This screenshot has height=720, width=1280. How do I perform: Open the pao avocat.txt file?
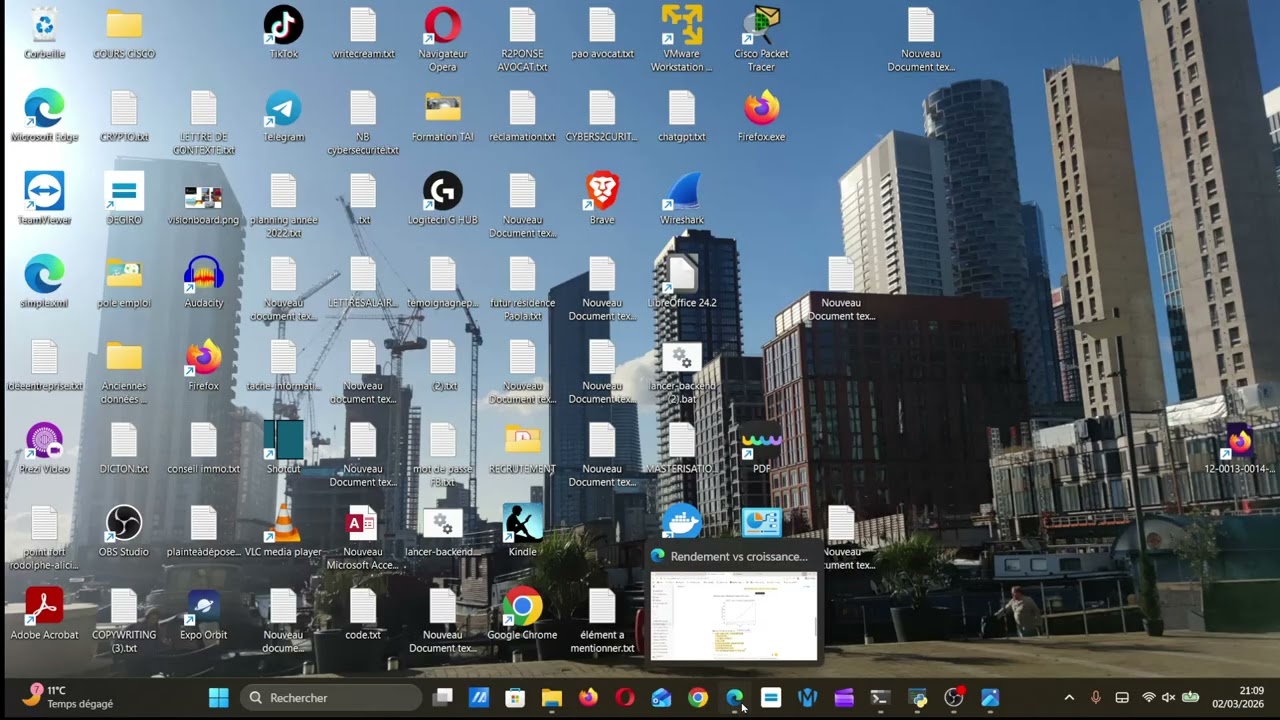coord(602,32)
